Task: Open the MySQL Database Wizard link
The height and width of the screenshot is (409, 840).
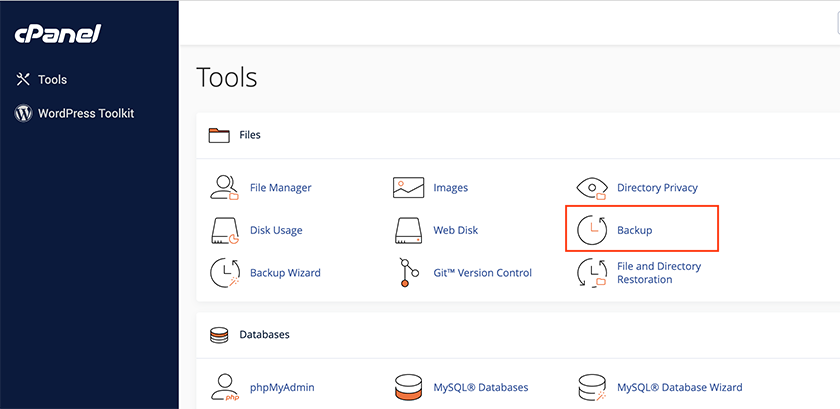Action: click(680, 388)
